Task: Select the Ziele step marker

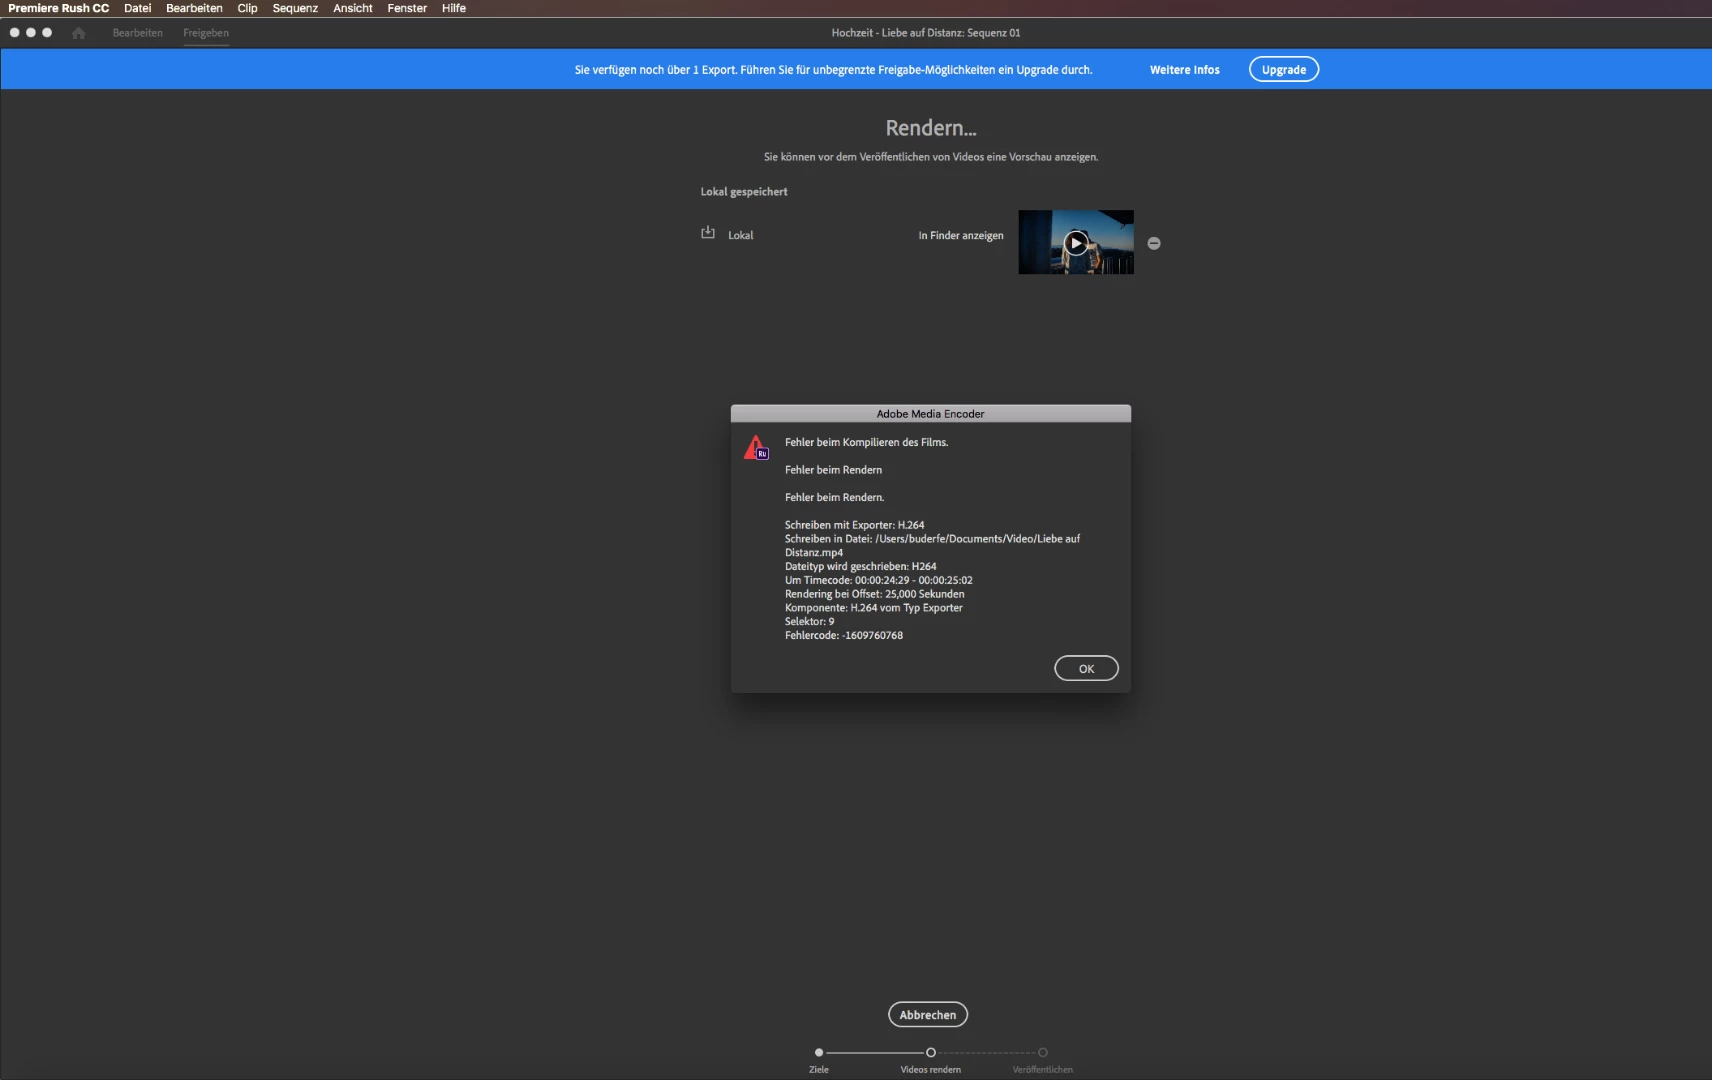Action: click(819, 1052)
